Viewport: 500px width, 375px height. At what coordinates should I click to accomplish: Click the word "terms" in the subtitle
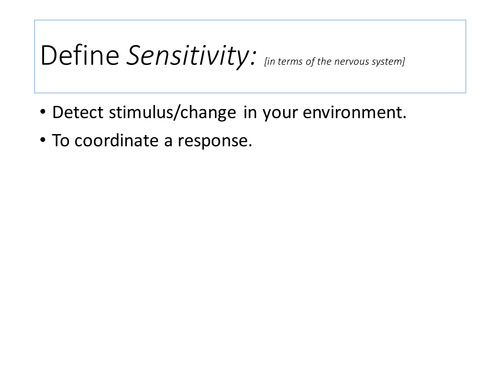290,62
